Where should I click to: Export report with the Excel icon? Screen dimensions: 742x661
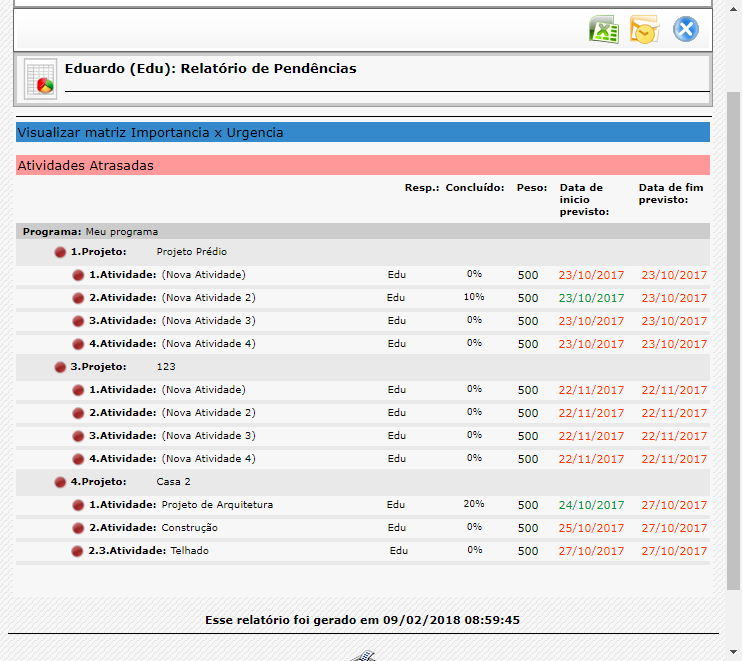pyautogui.click(x=604, y=29)
